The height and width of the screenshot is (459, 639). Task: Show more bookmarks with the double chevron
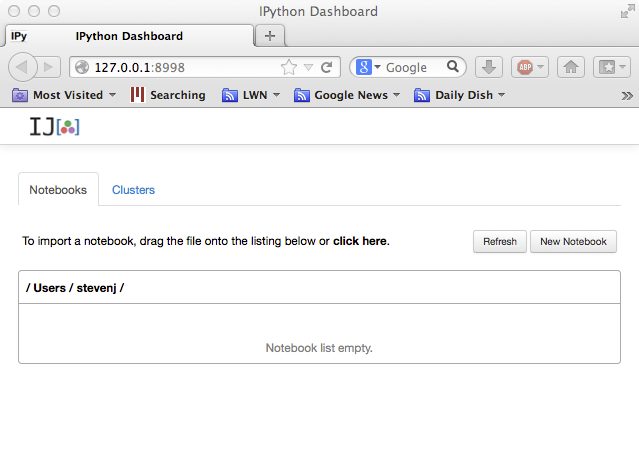pyautogui.click(x=627, y=96)
